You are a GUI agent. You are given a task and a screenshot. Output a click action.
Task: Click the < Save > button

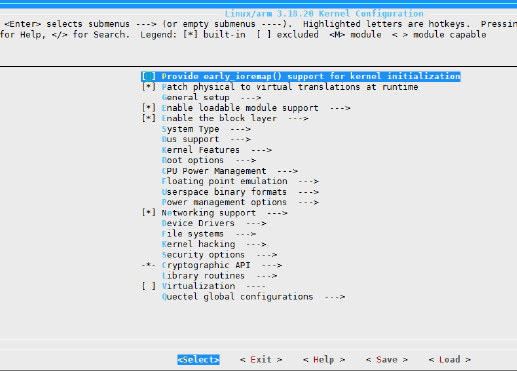[387, 360]
